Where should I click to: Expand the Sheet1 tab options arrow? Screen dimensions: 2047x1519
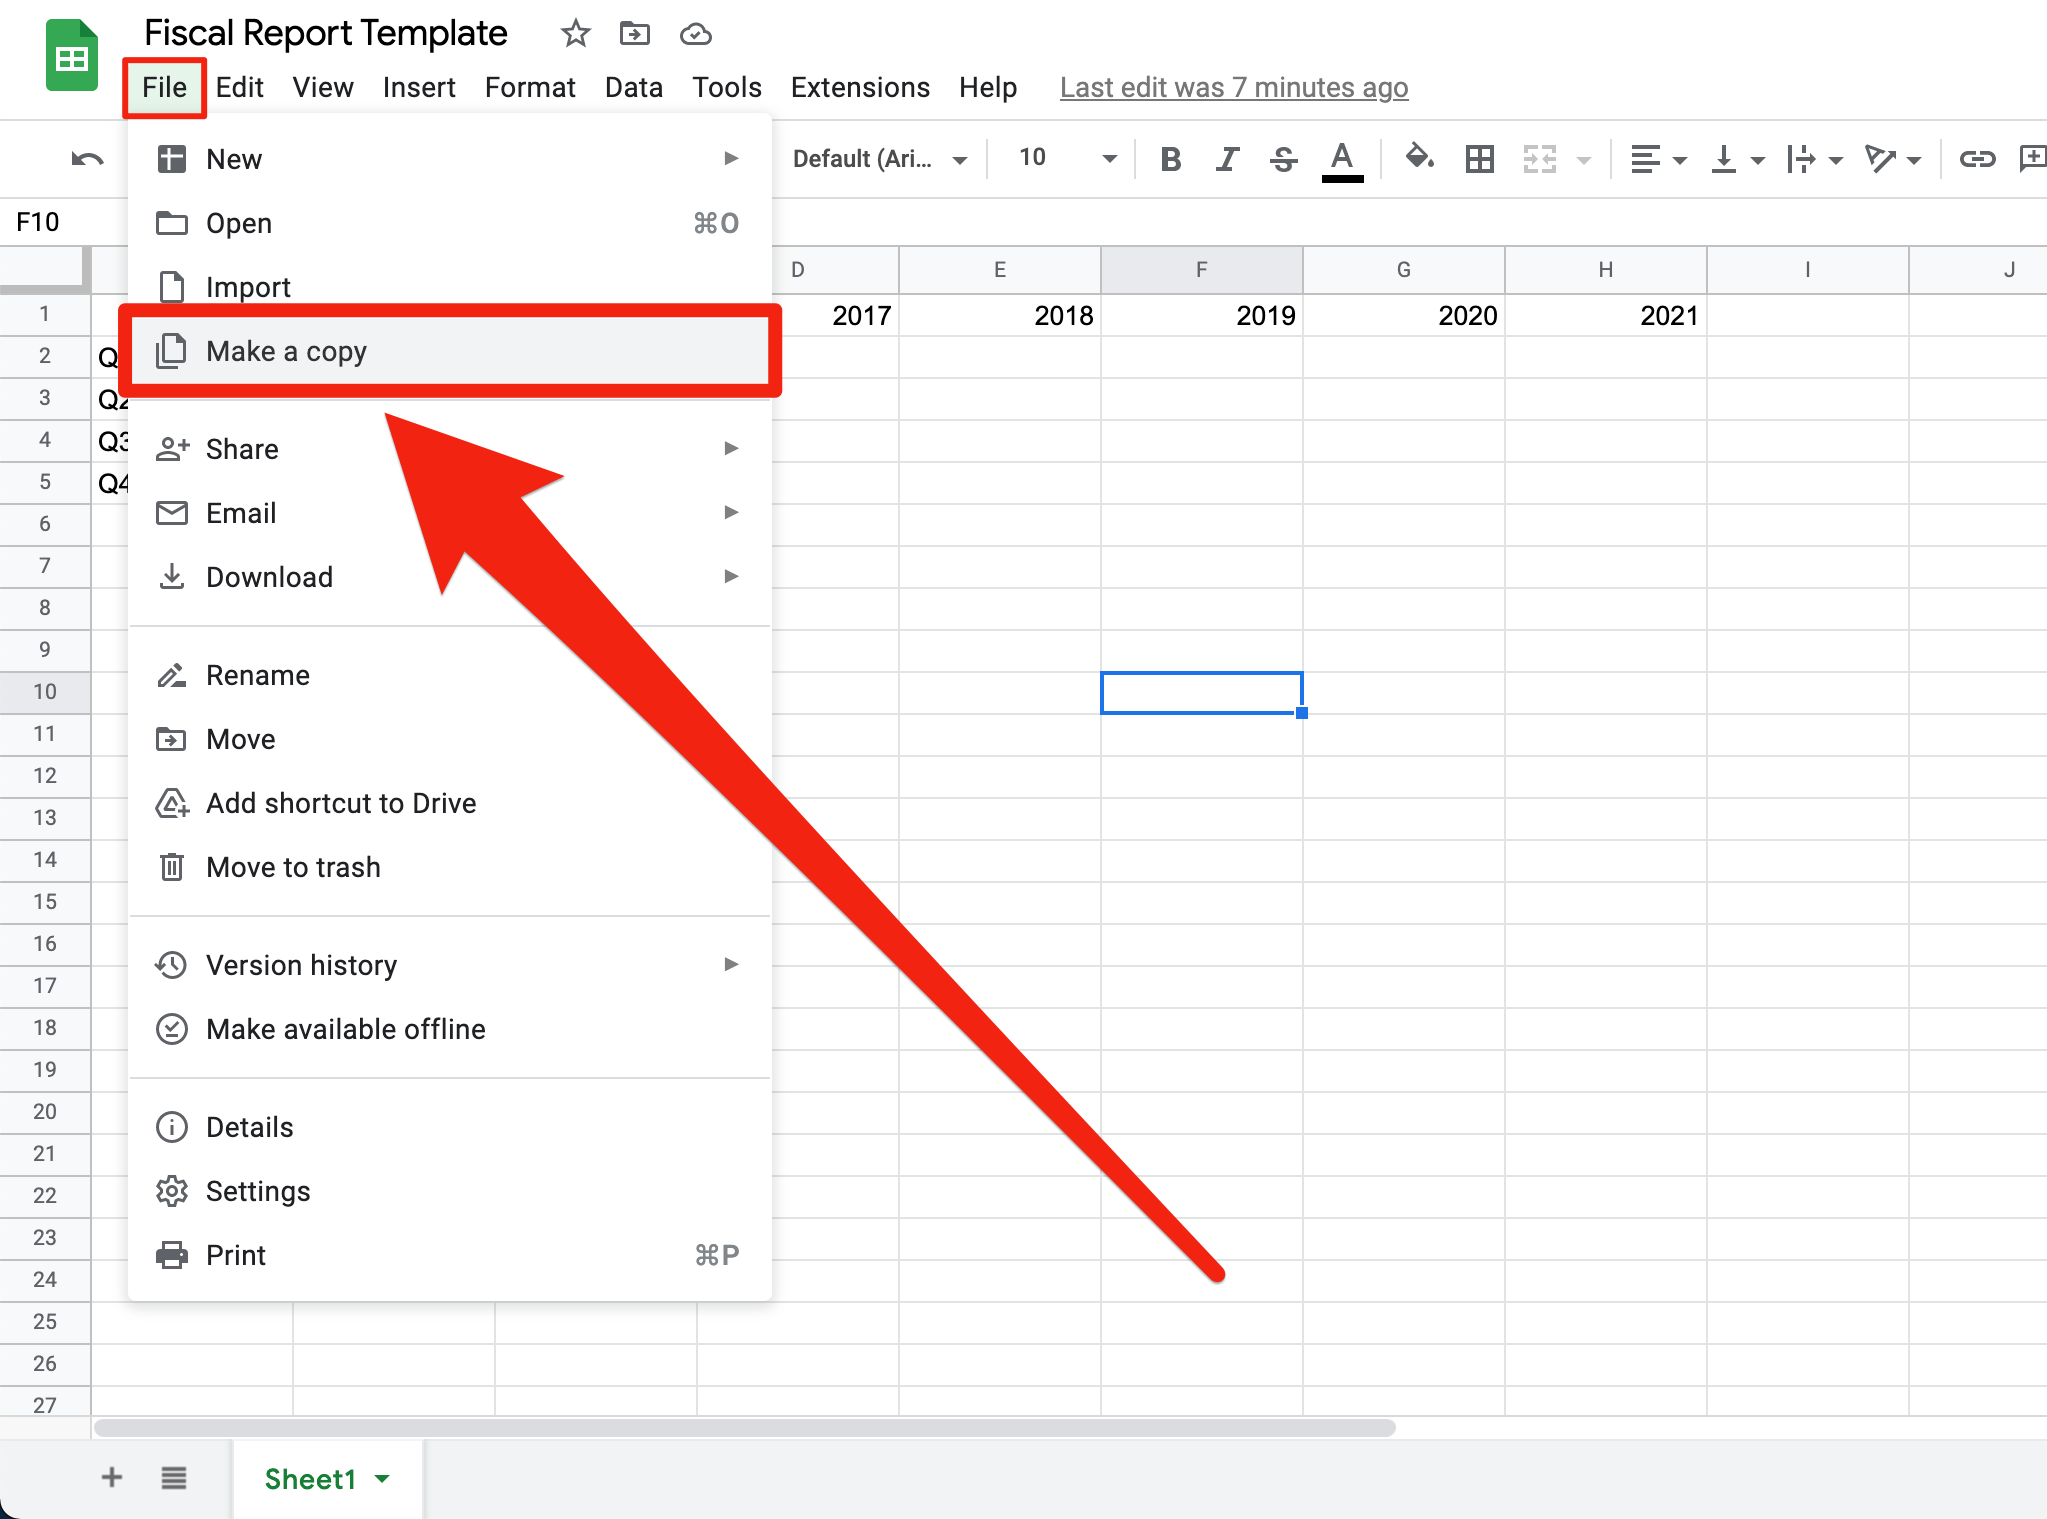pyautogui.click(x=382, y=1478)
